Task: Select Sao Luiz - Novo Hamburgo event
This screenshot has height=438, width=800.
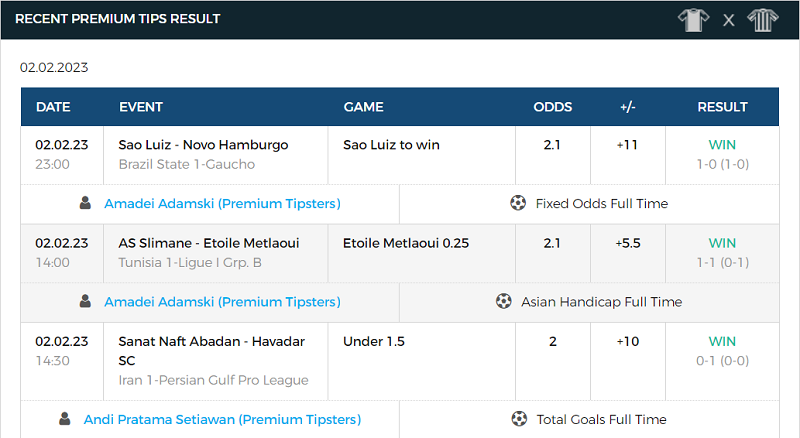Action: [x=203, y=145]
